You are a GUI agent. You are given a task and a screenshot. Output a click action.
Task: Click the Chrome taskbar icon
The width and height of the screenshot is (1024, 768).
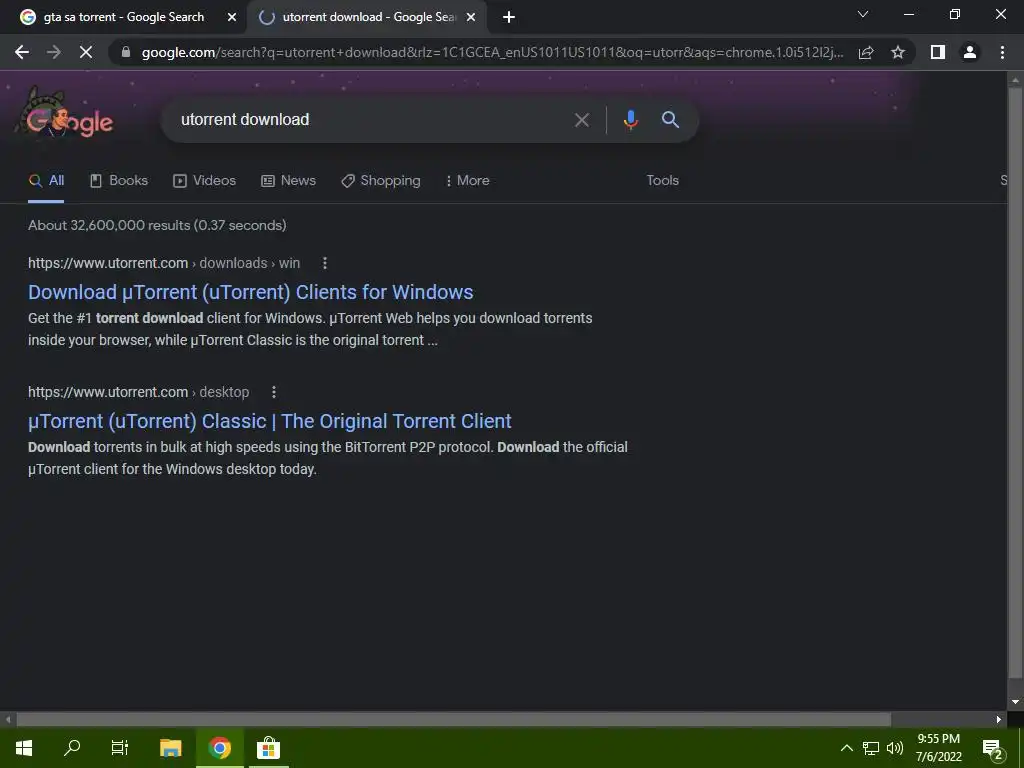pyautogui.click(x=220, y=748)
